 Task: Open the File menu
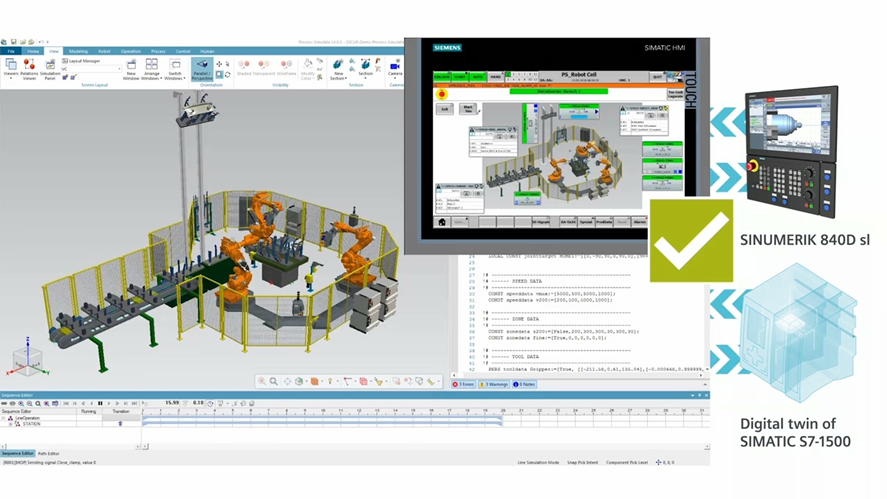point(11,51)
